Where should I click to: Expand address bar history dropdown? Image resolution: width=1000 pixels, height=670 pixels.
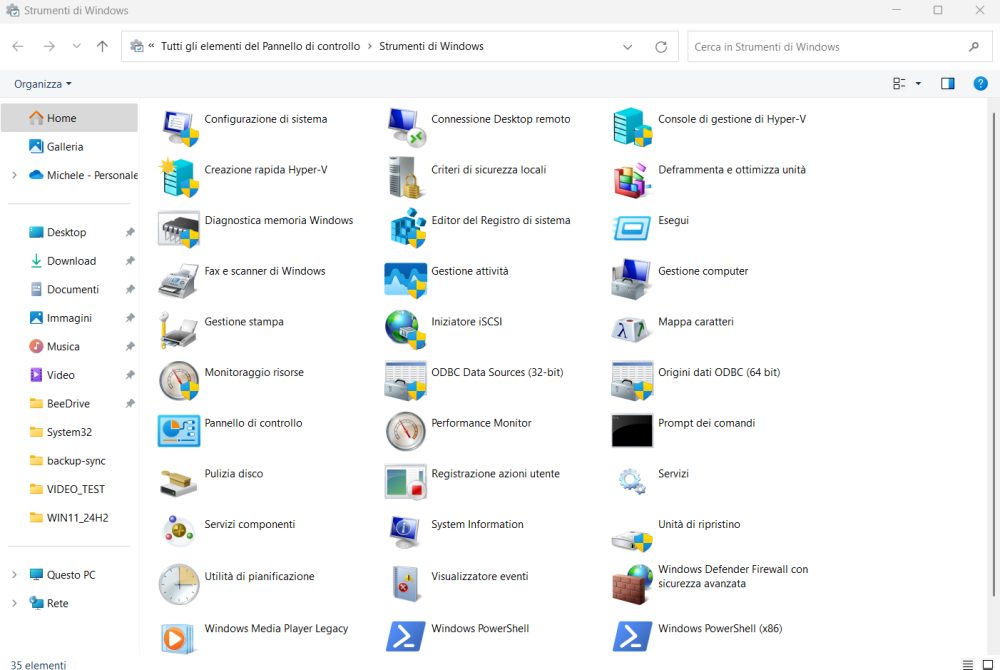click(x=628, y=47)
